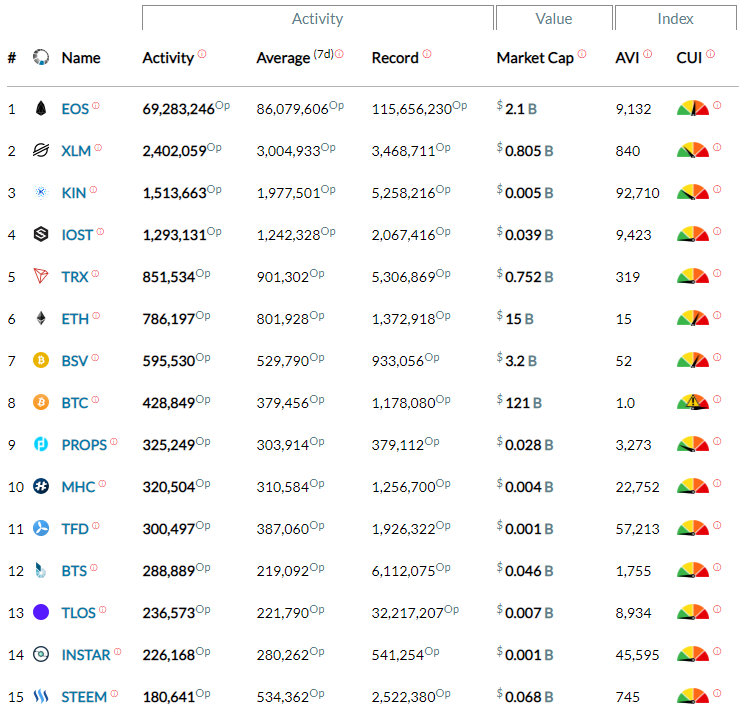Click the TRX Tron logo icon
This screenshot has width=745, height=719.
point(41,277)
